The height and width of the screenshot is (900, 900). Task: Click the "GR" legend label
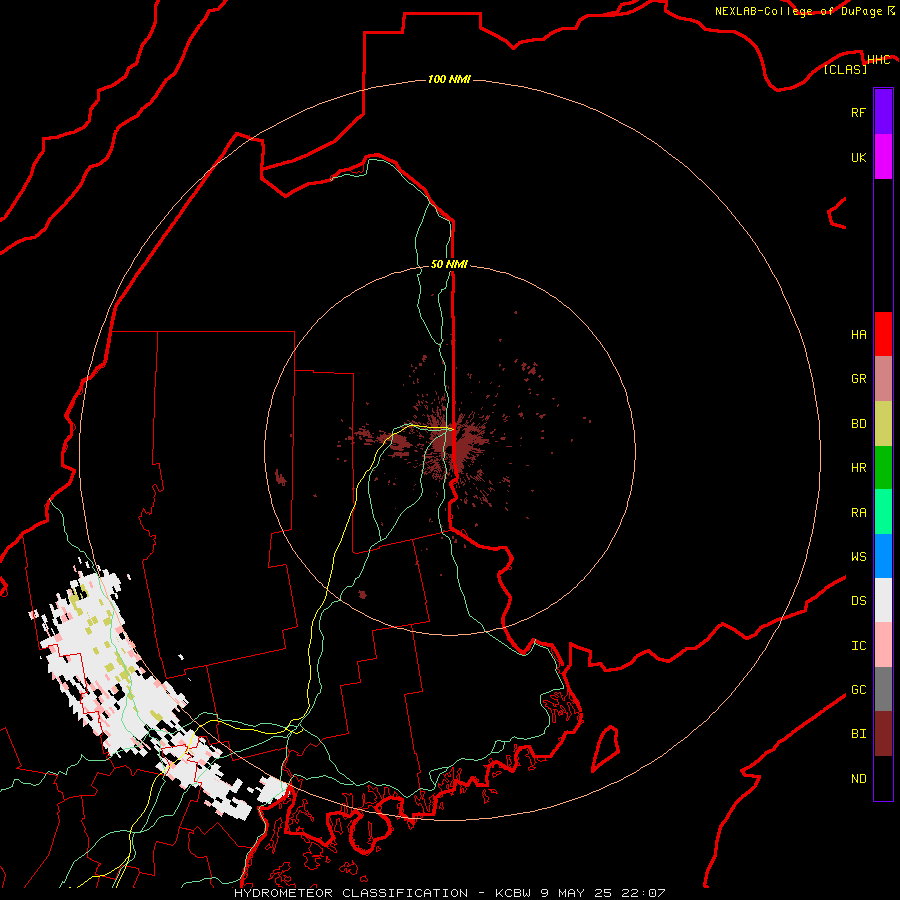858,379
